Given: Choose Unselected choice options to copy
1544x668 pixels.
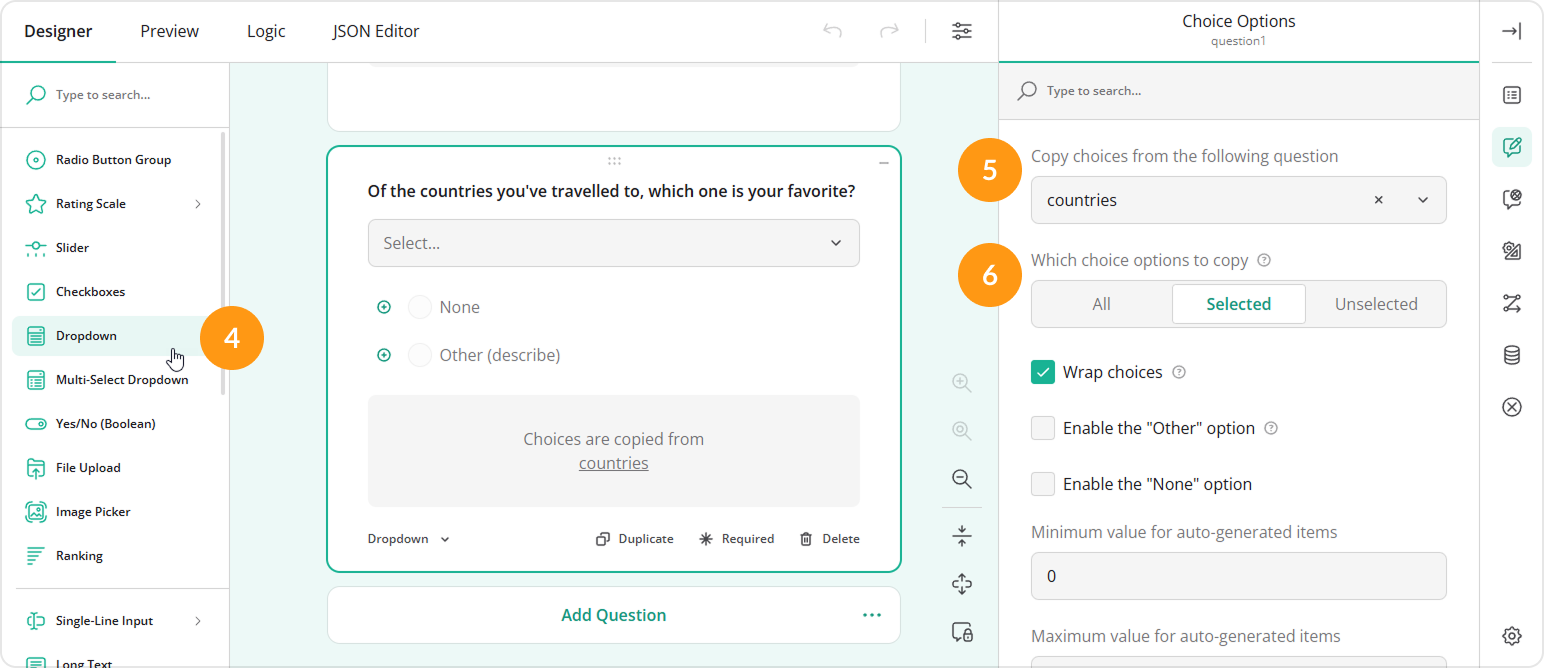Looking at the screenshot, I should click(x=1376, y=304).
